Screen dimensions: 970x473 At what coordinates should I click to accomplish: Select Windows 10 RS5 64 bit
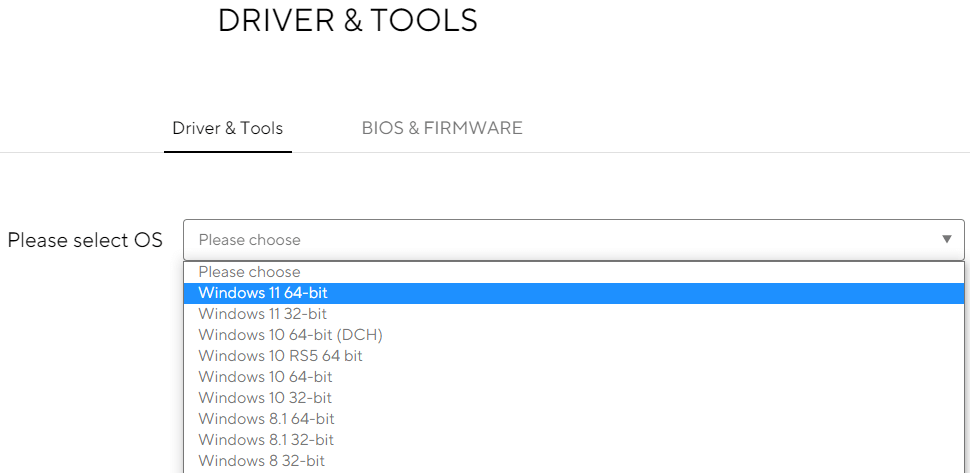pos(280,356)
